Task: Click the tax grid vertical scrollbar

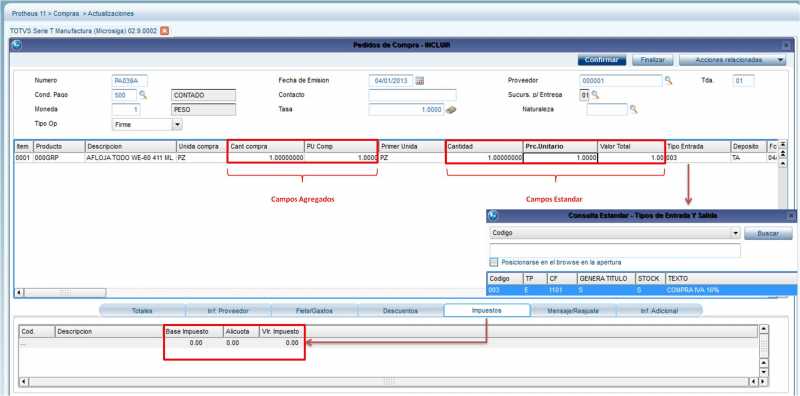Action: coord(763,351)
